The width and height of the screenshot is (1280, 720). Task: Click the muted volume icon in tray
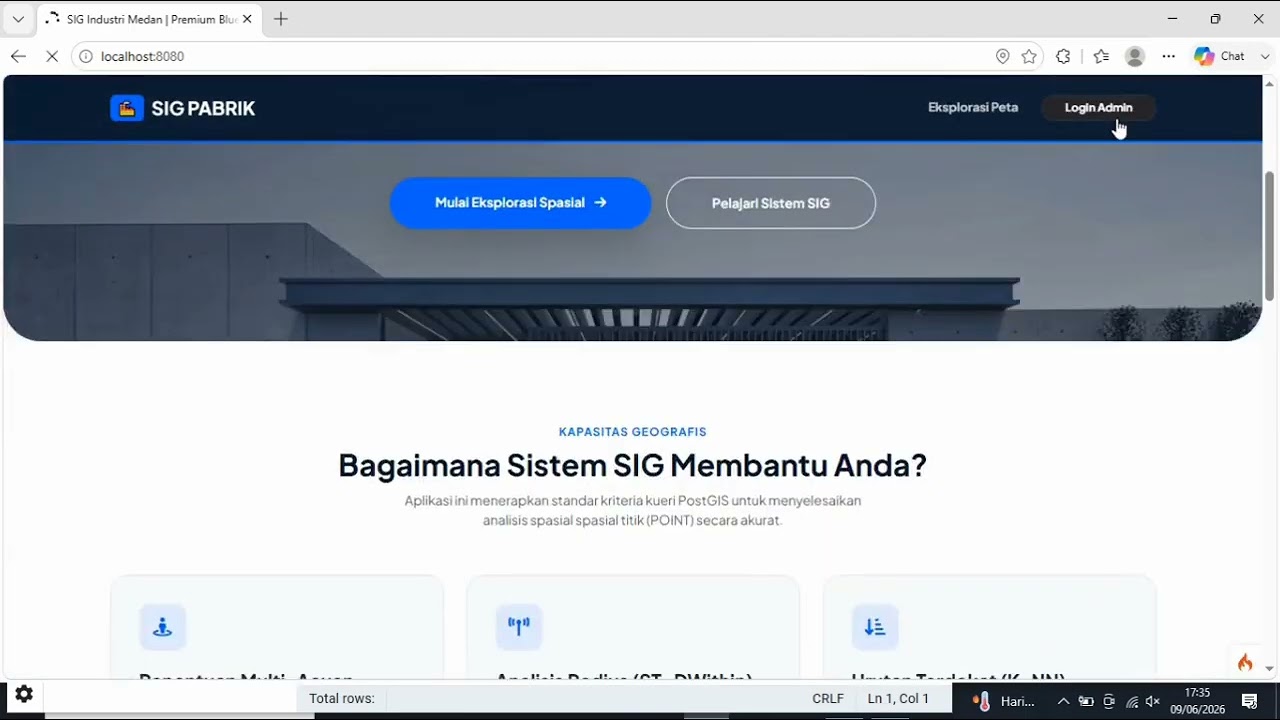(x=1153, y=701)
